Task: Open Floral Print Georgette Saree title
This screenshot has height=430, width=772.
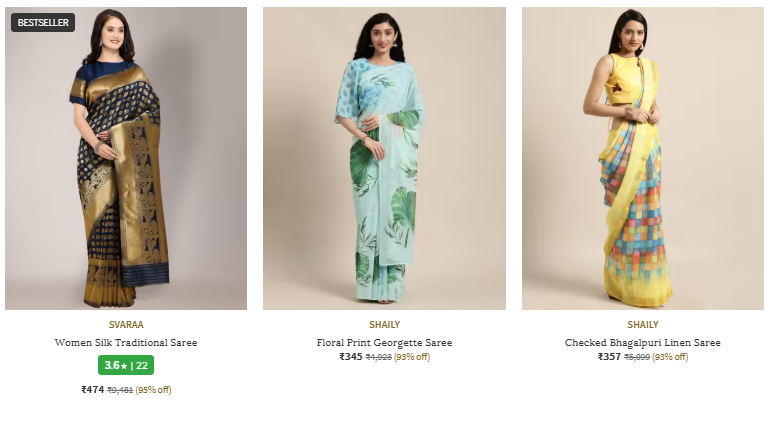Action: 385,342
